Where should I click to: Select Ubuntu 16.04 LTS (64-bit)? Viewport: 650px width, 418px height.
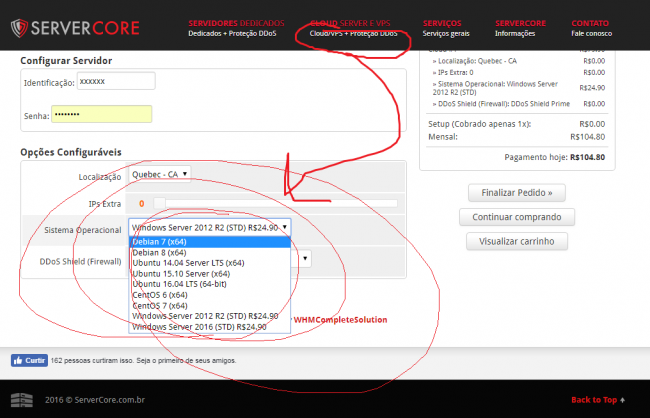point(210,284)
